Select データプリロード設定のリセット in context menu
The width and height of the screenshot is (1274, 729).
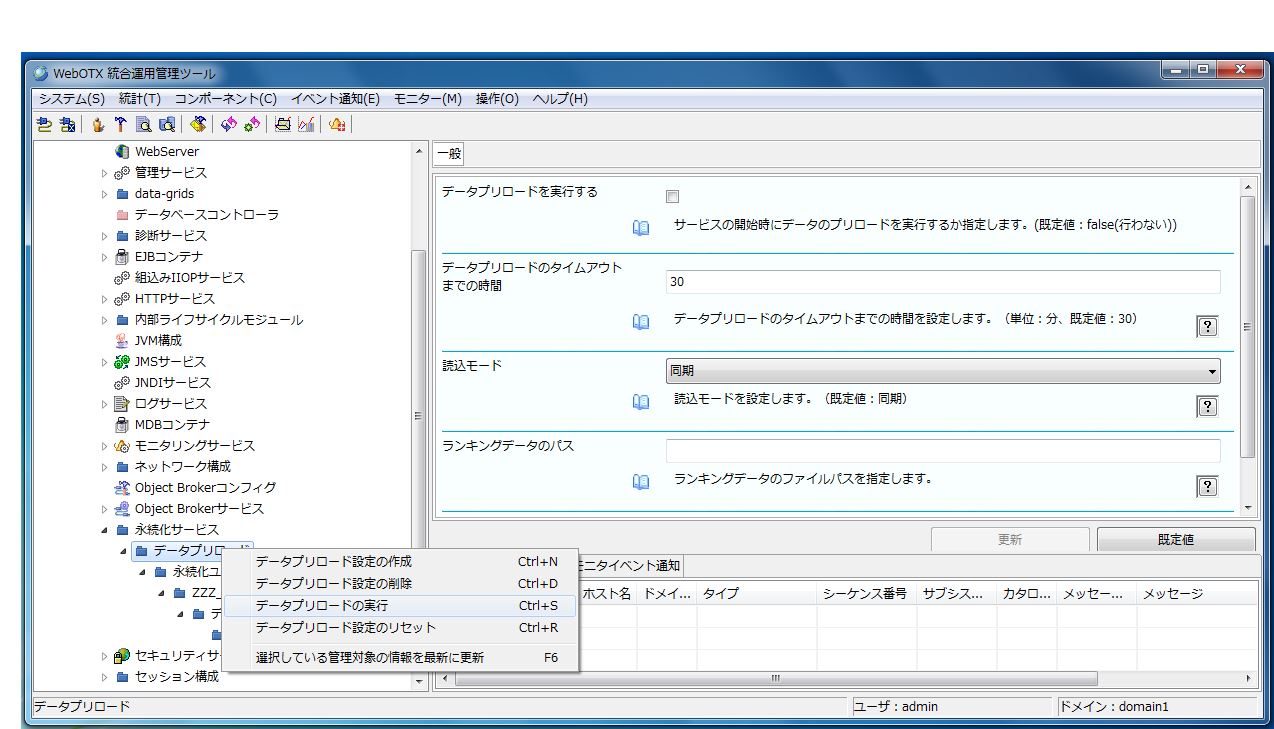click(x=346, y=628)
